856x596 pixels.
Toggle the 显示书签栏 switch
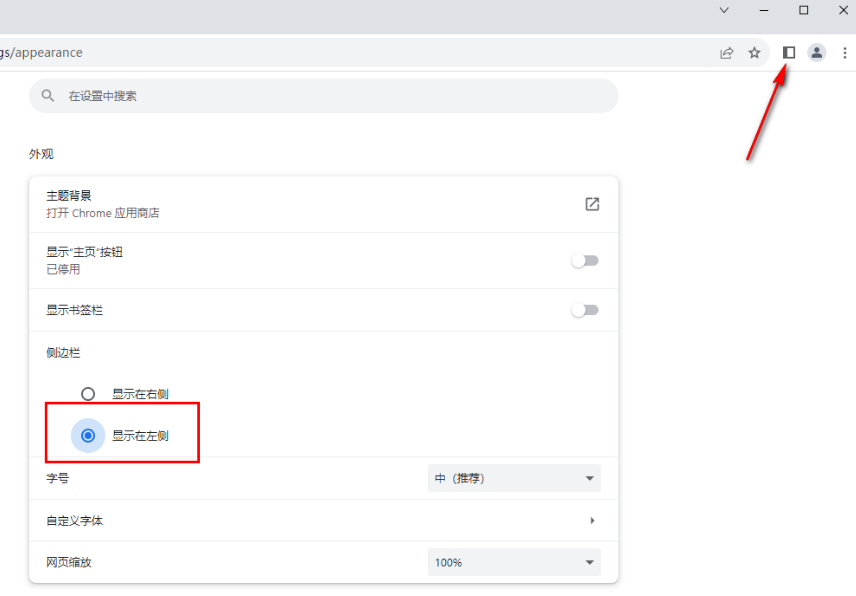585,310
